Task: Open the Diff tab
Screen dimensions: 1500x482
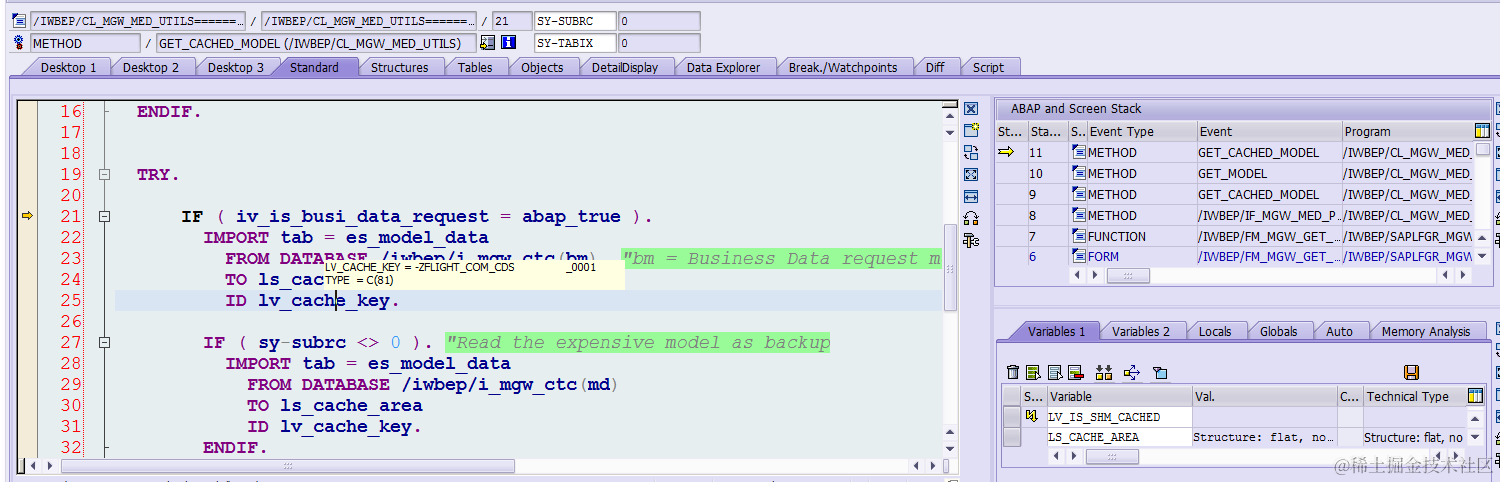Action: click(935, 67)
